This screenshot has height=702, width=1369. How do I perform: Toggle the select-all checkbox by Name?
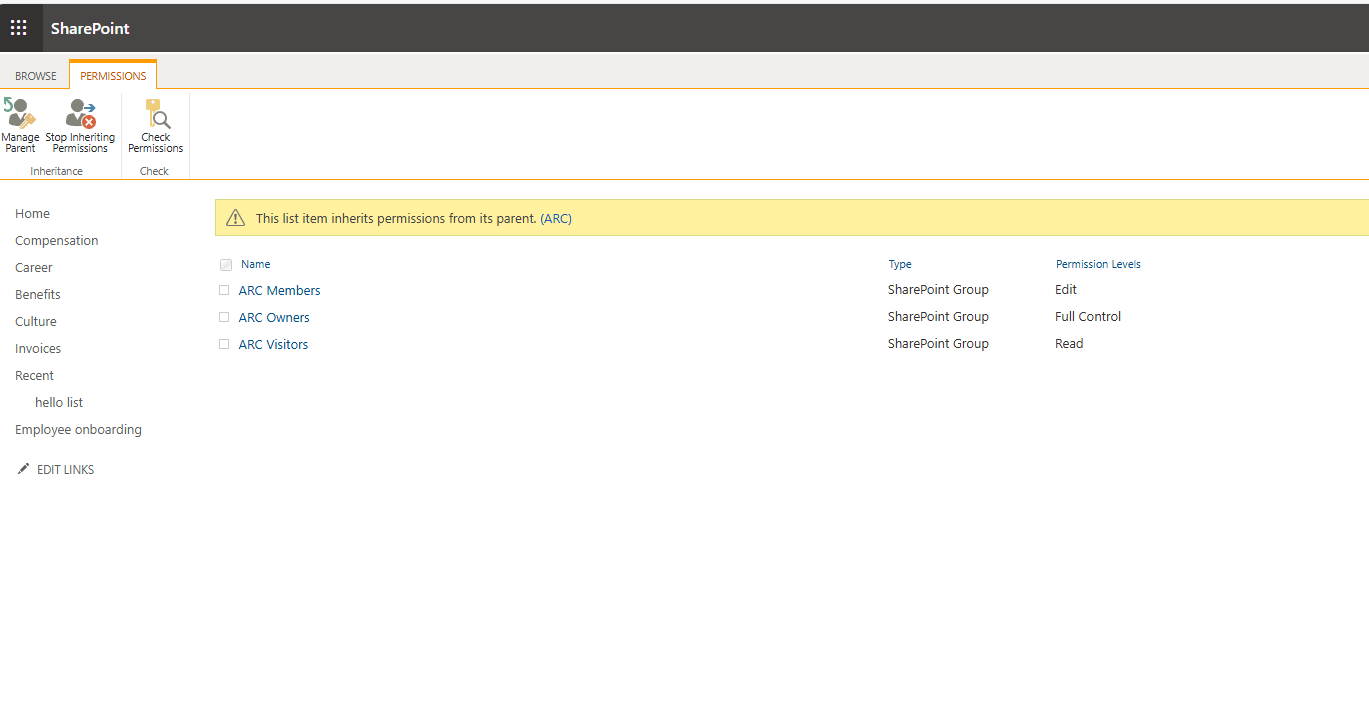pos(226,265)
